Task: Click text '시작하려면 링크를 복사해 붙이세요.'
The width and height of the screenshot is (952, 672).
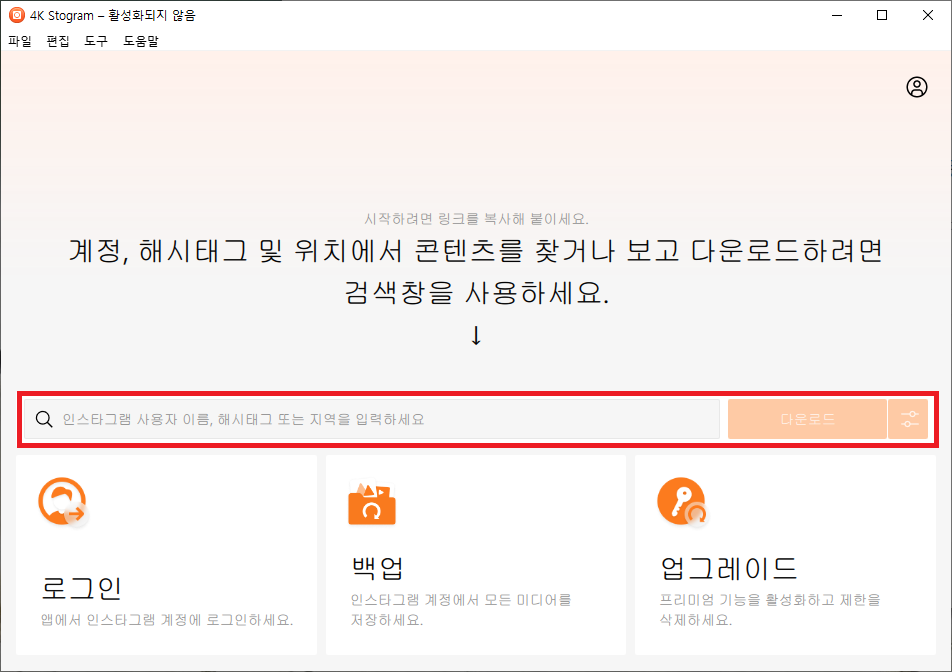Action: 477,219
